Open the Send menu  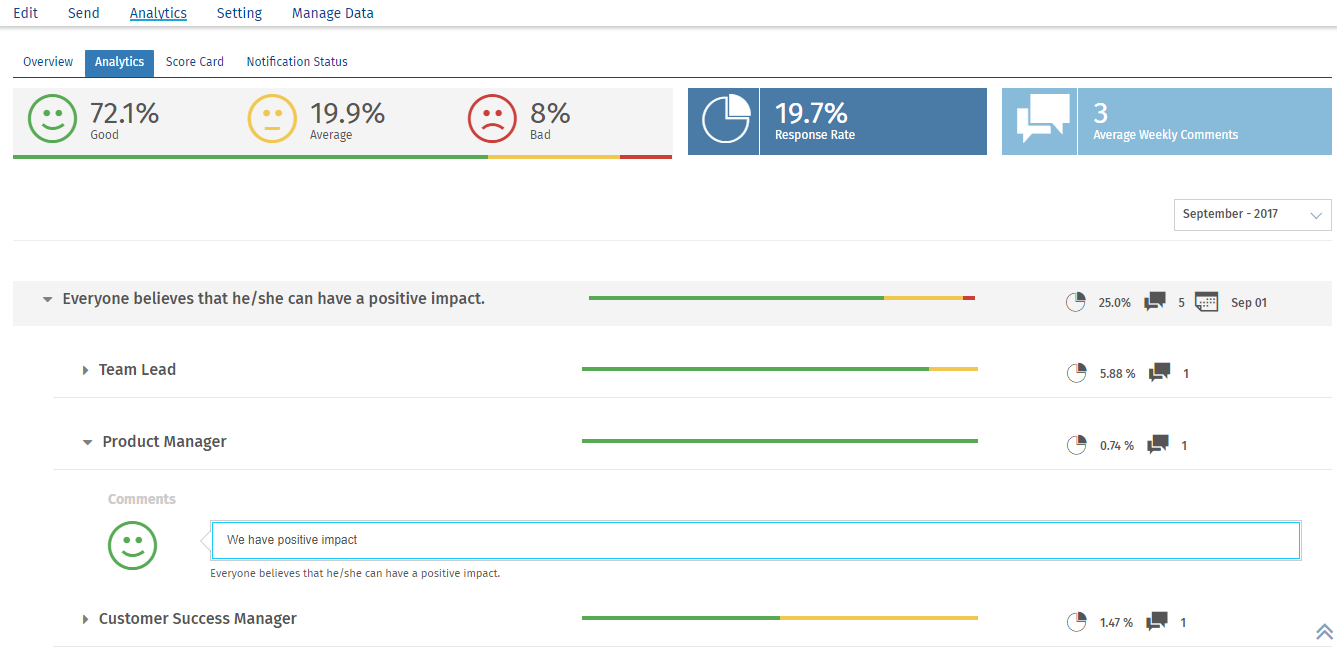coord(84,13)
